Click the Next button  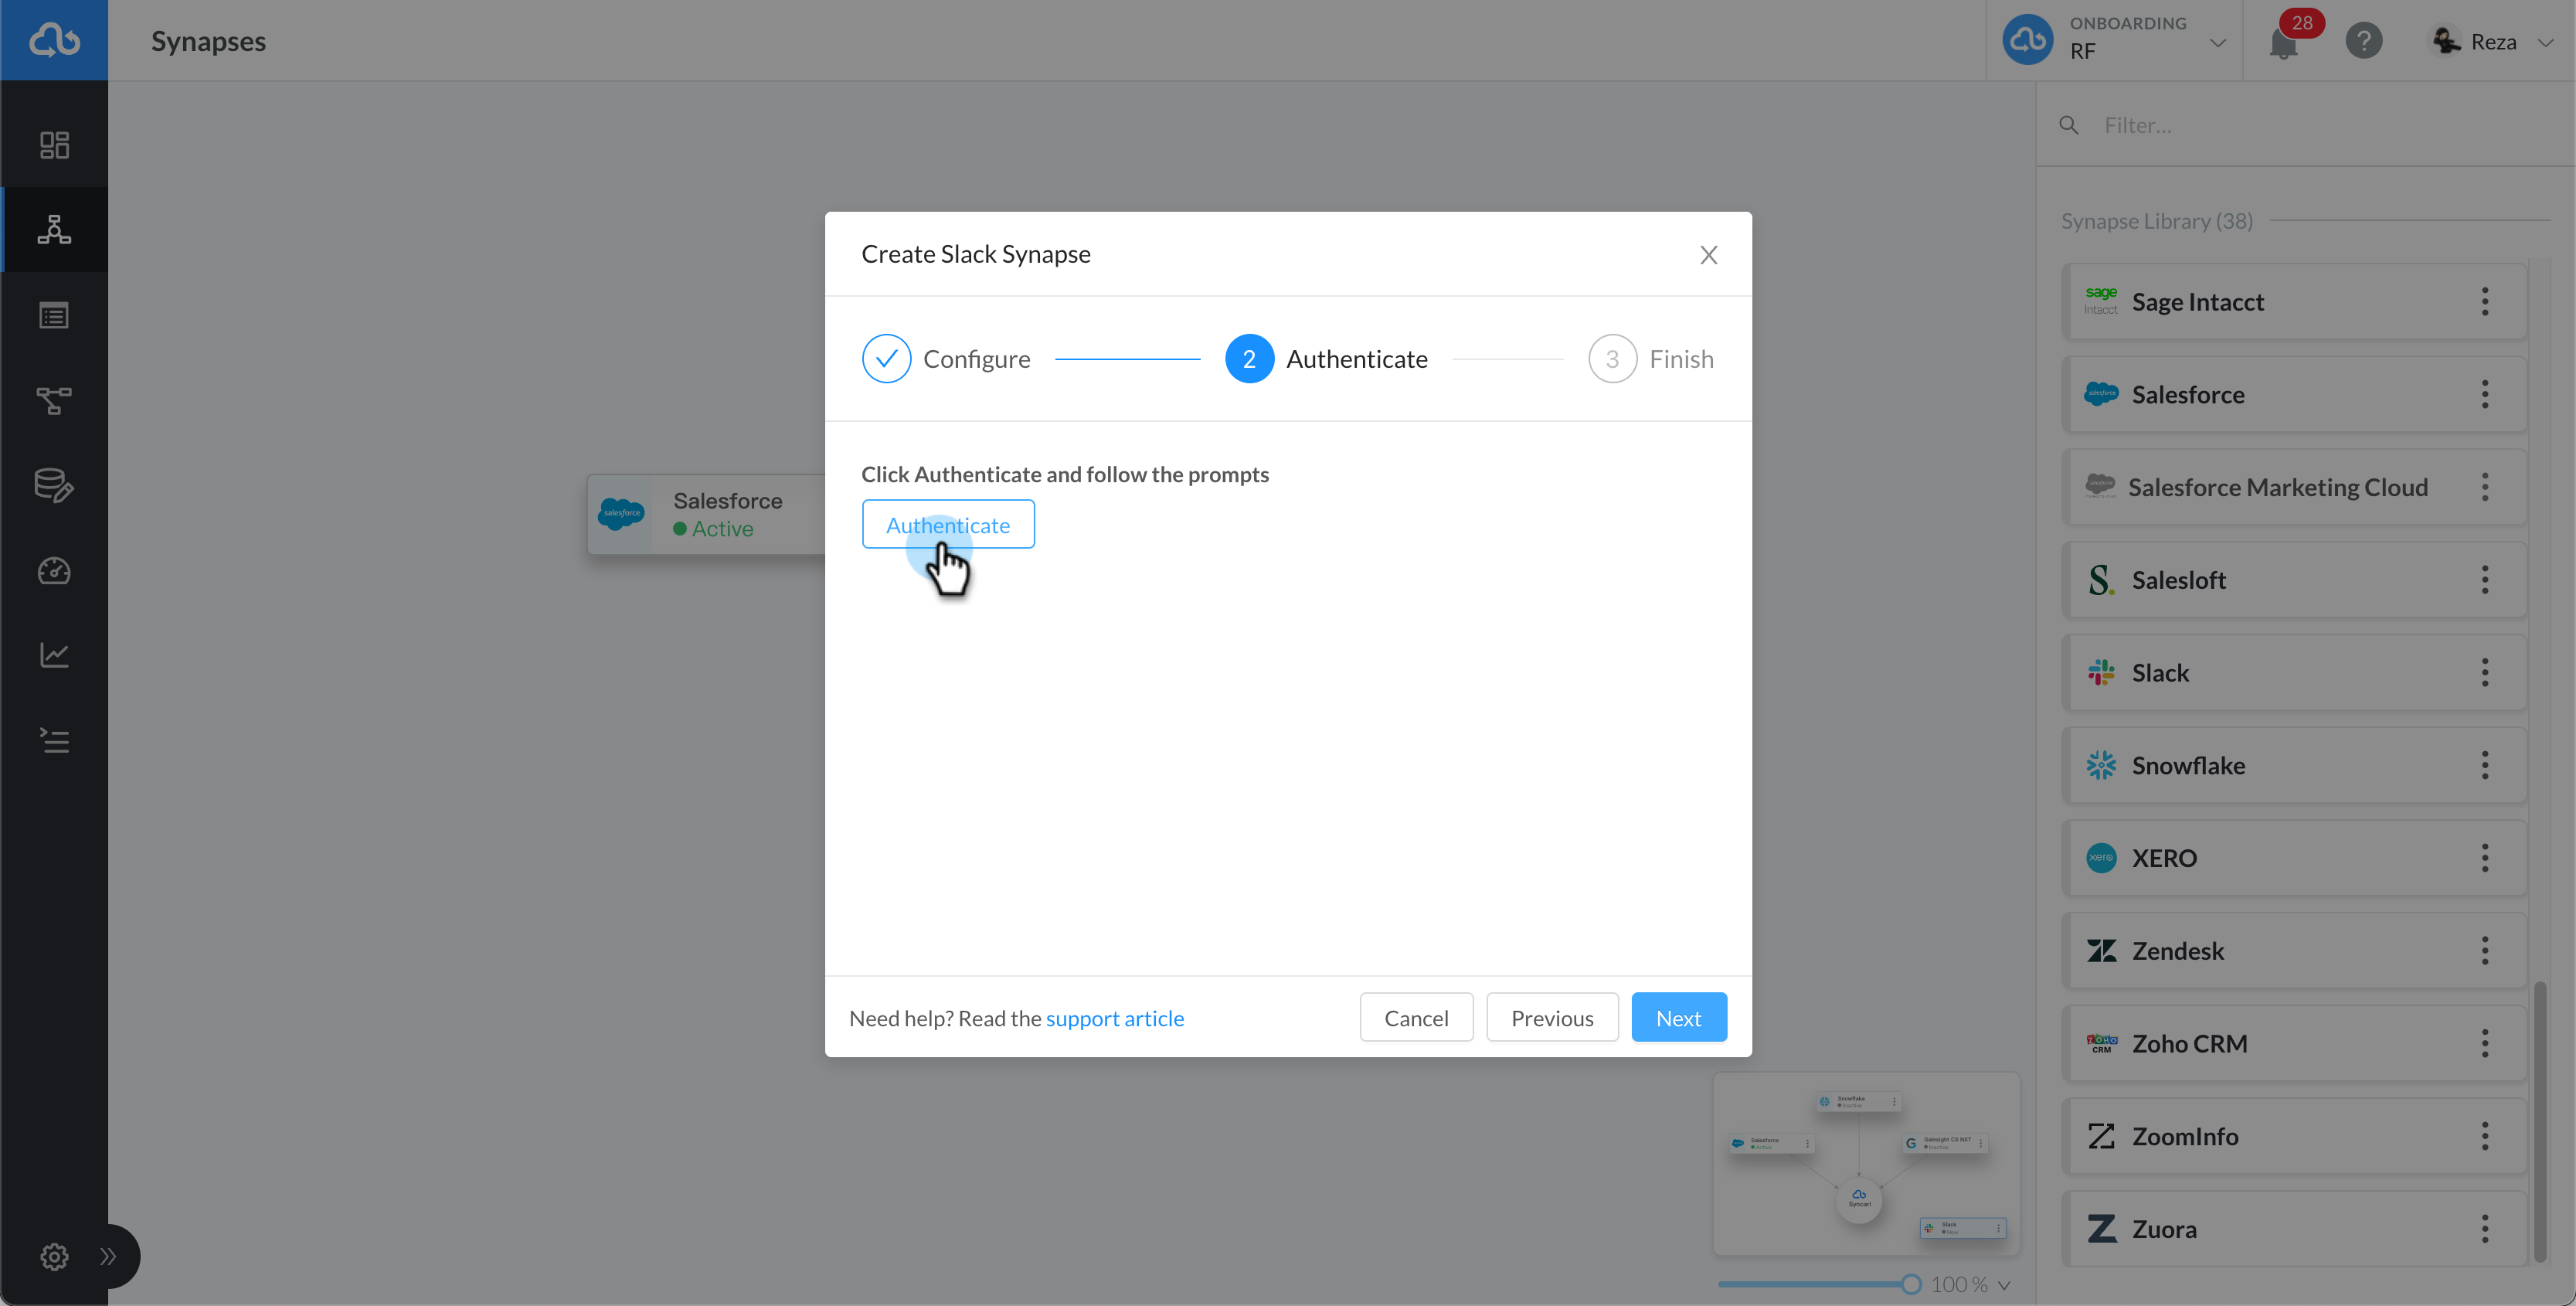click(1678, 1017)
